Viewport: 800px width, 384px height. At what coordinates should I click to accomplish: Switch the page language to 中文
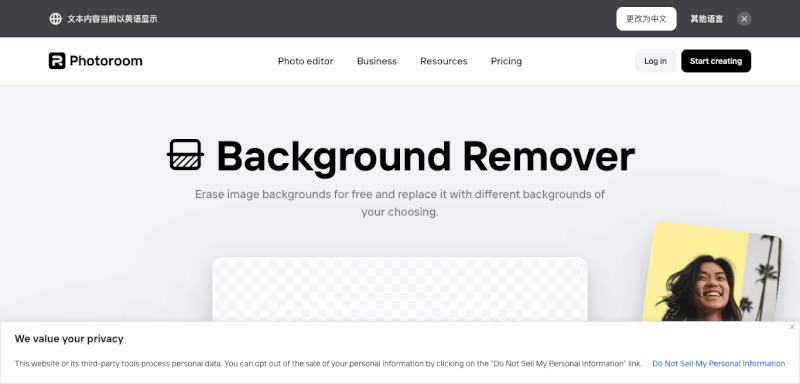(646, 19)
